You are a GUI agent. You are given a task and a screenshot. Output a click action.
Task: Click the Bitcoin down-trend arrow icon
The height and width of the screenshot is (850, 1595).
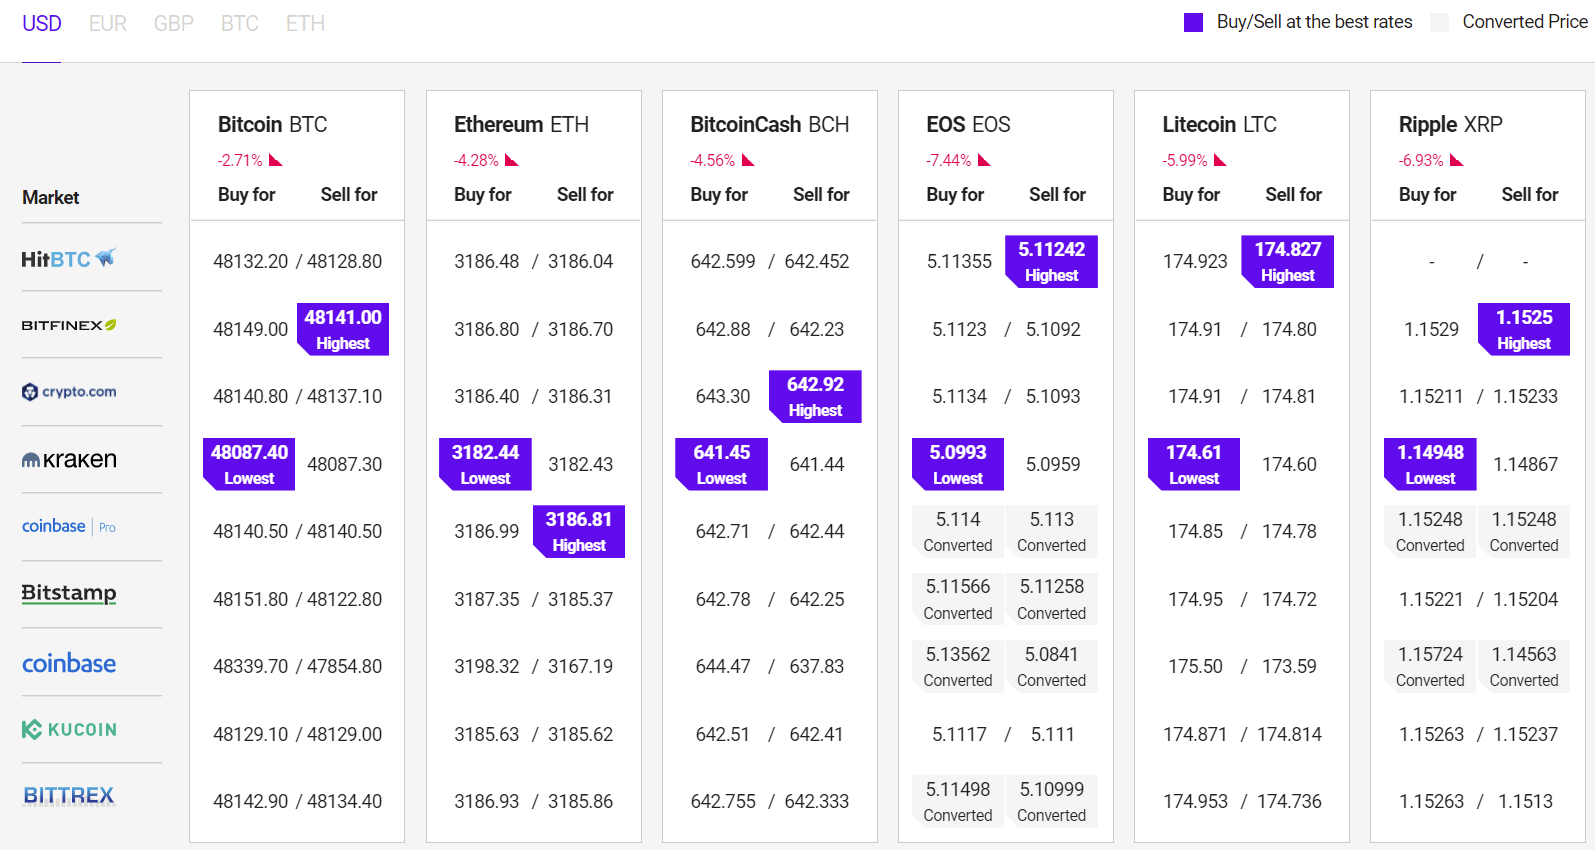[x=276, y=160]
